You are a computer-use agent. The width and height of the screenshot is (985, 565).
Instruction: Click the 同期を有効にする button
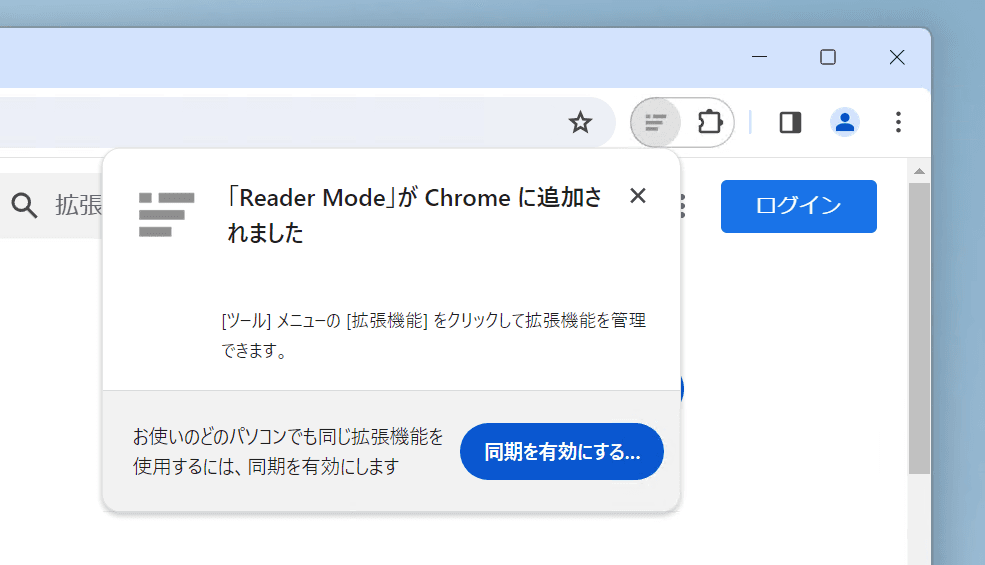pyautogui.click(x=562, y=451)
